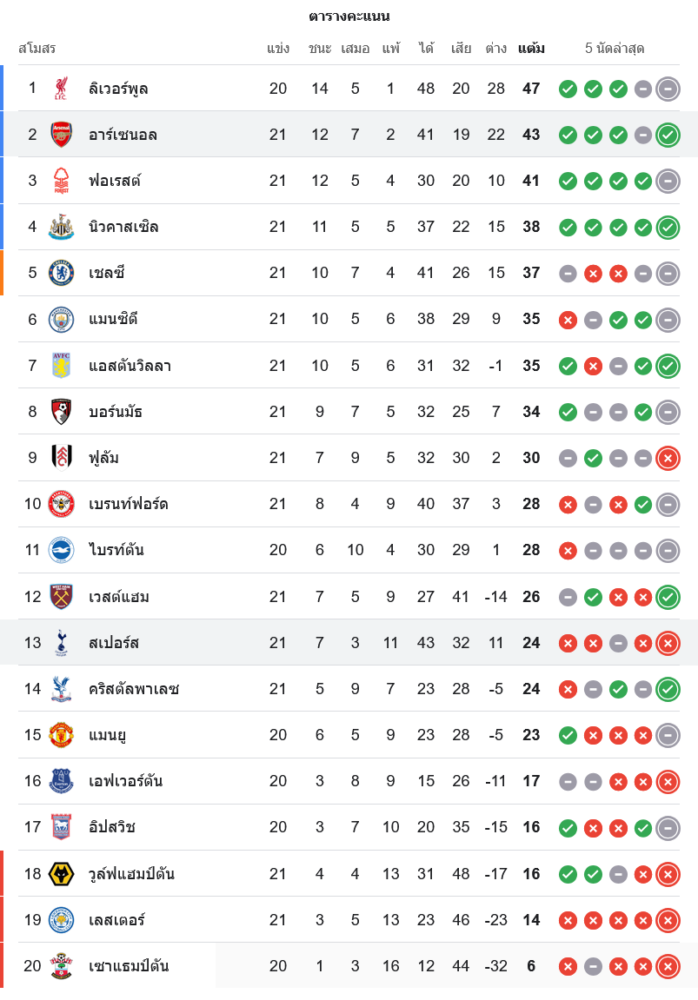Select the เซาแธมป์ตัน team name
The height and width of the screenshot is (1000, 698).
pyautogui.click(x=129, y=966)
